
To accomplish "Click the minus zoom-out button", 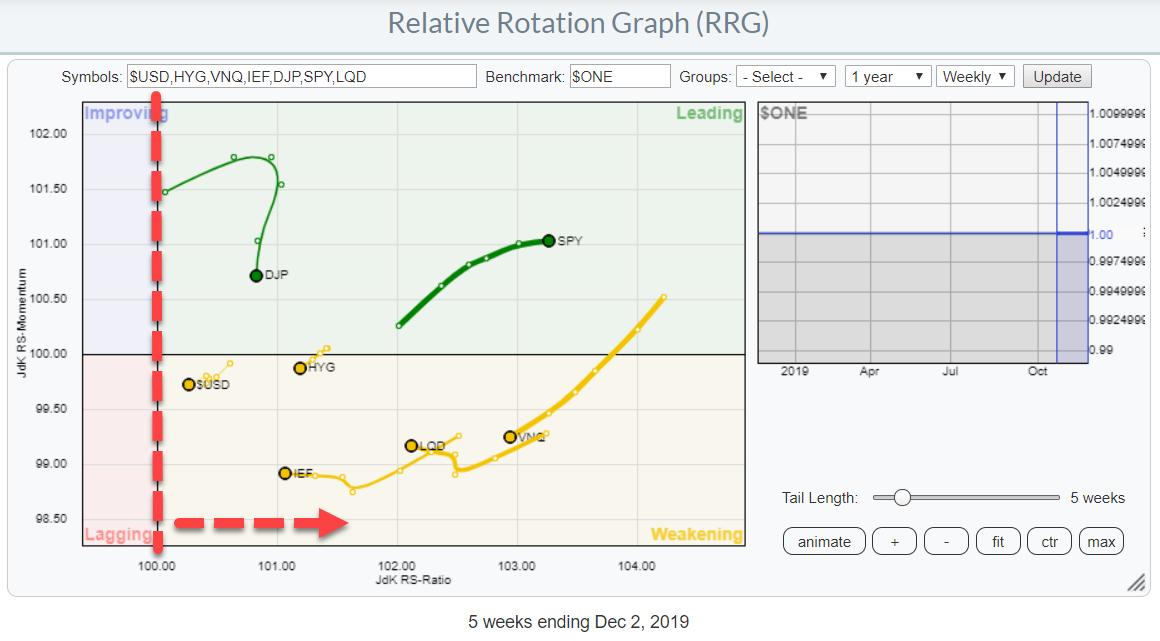I will point(946,542).
